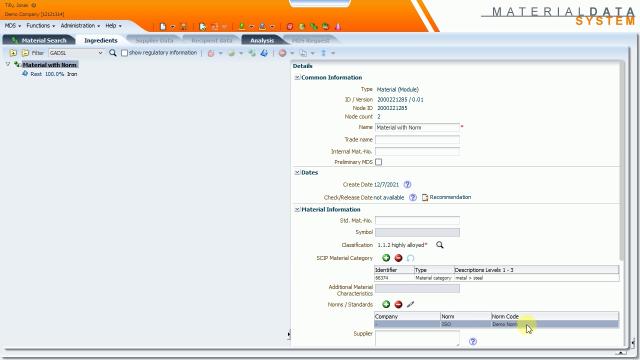This screenshot has height=360, width=640.
Task: Click the blue up-down arrow icon
Action: [324, 53]
